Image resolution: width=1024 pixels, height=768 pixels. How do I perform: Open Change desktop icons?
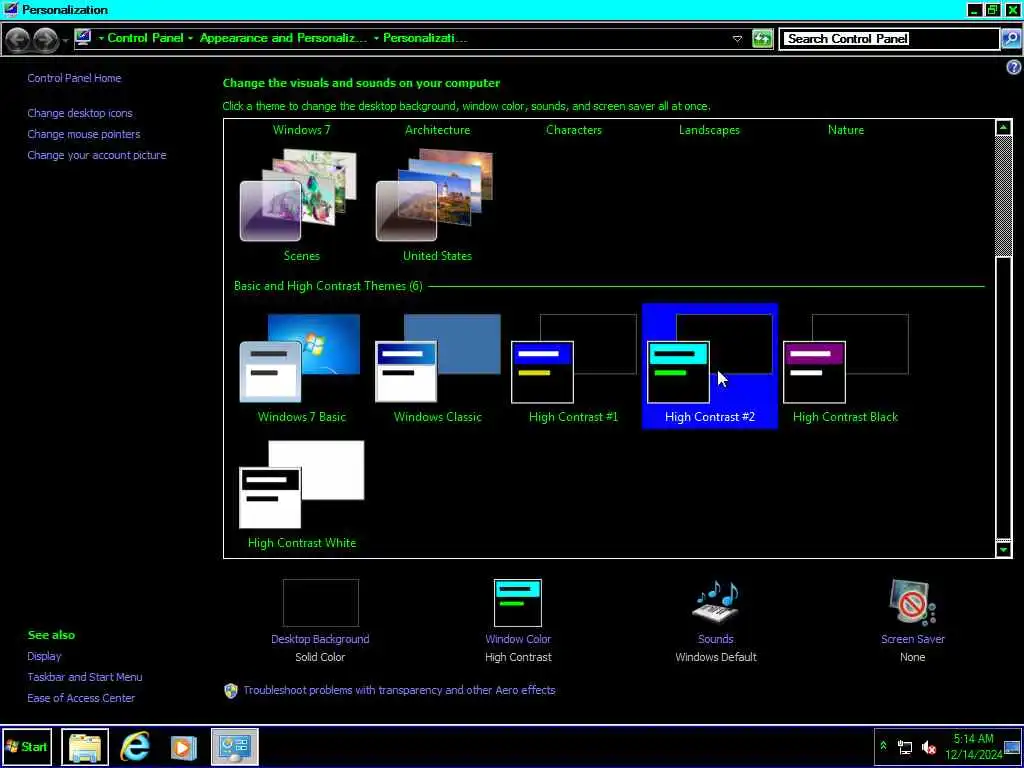click(80, 113)
